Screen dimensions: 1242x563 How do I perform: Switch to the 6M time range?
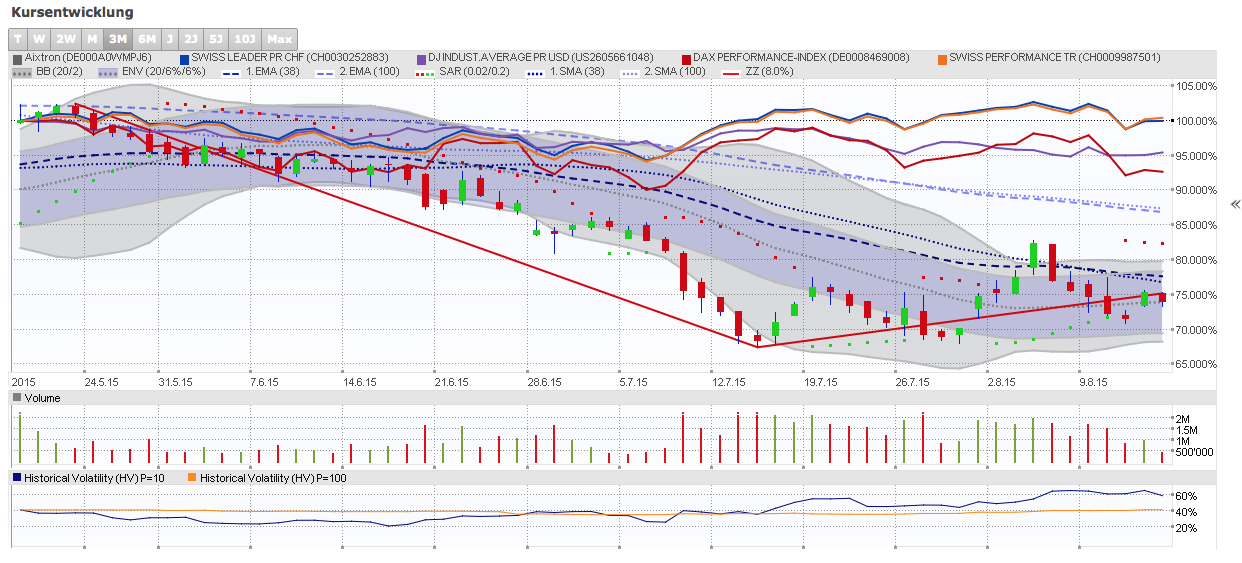tap(146, 39)
